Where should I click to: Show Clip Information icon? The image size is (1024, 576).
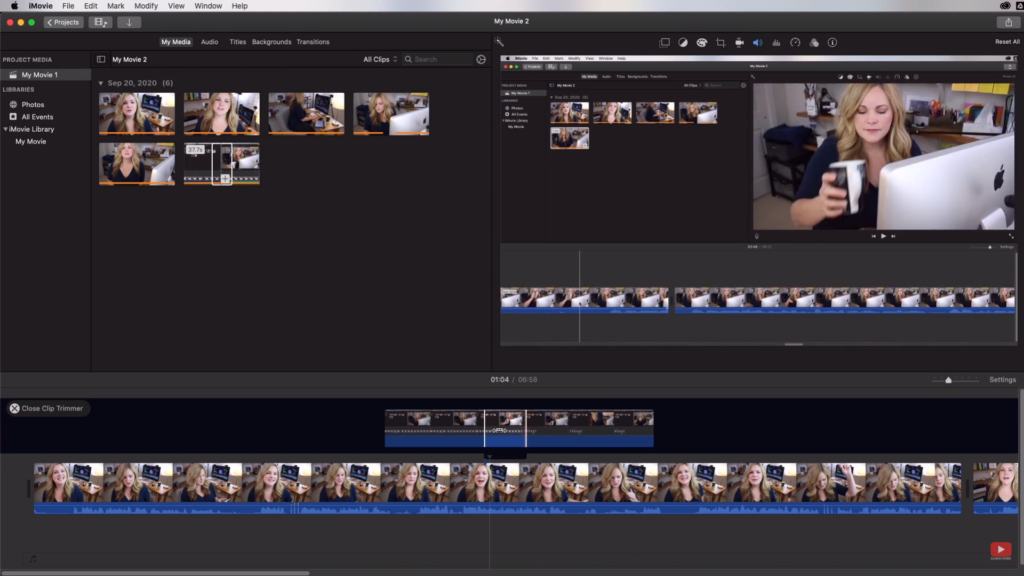832,42
